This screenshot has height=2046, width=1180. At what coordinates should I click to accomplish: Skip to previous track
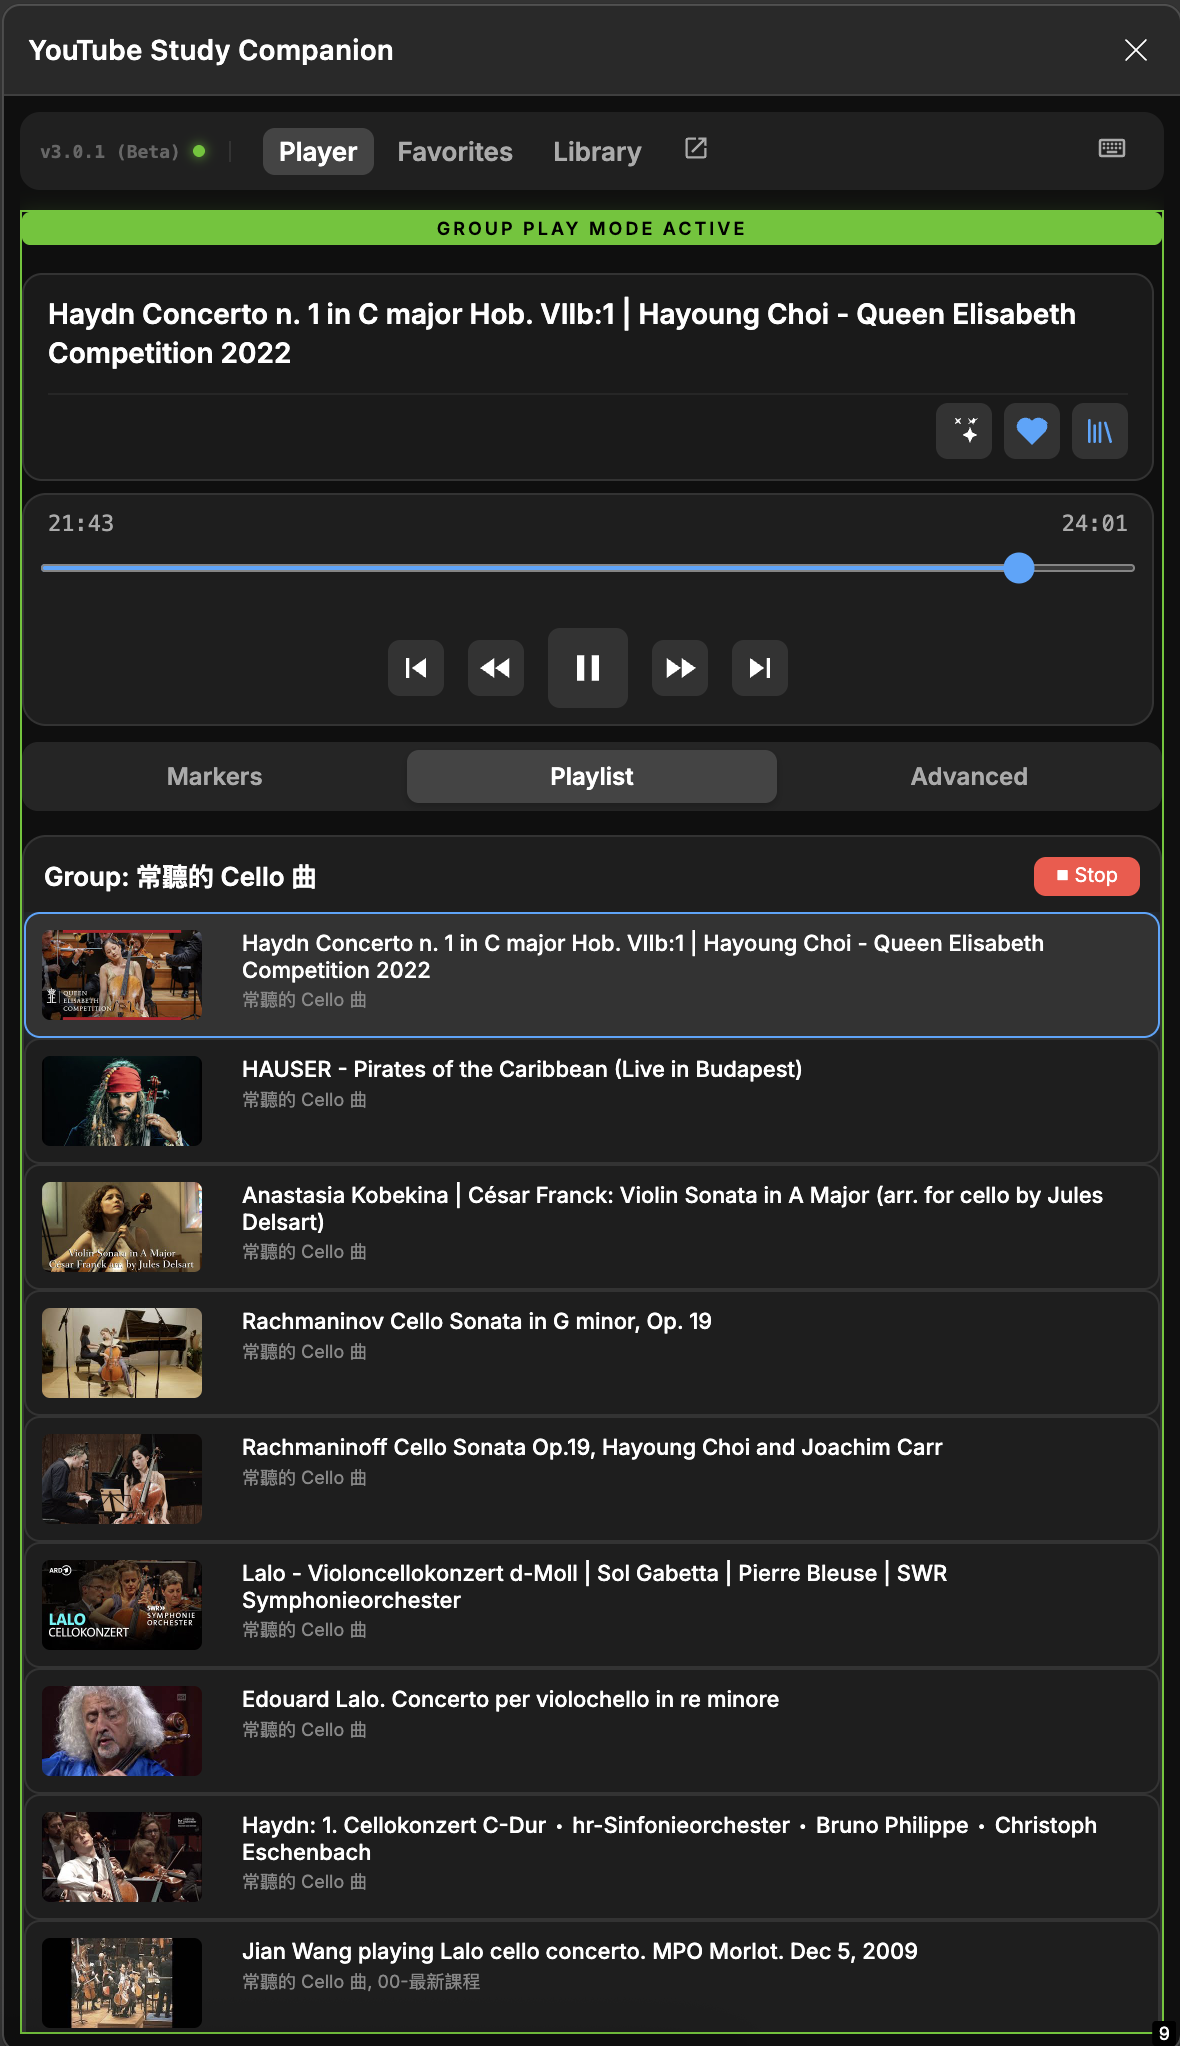point(416,668)
